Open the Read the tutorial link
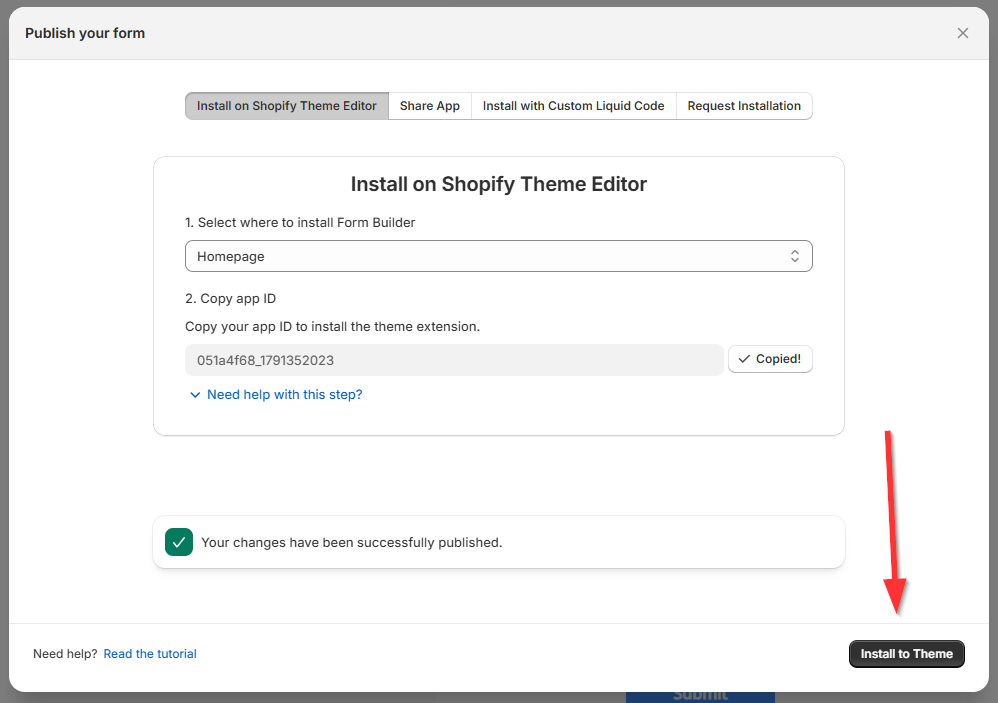 (150, 654)
